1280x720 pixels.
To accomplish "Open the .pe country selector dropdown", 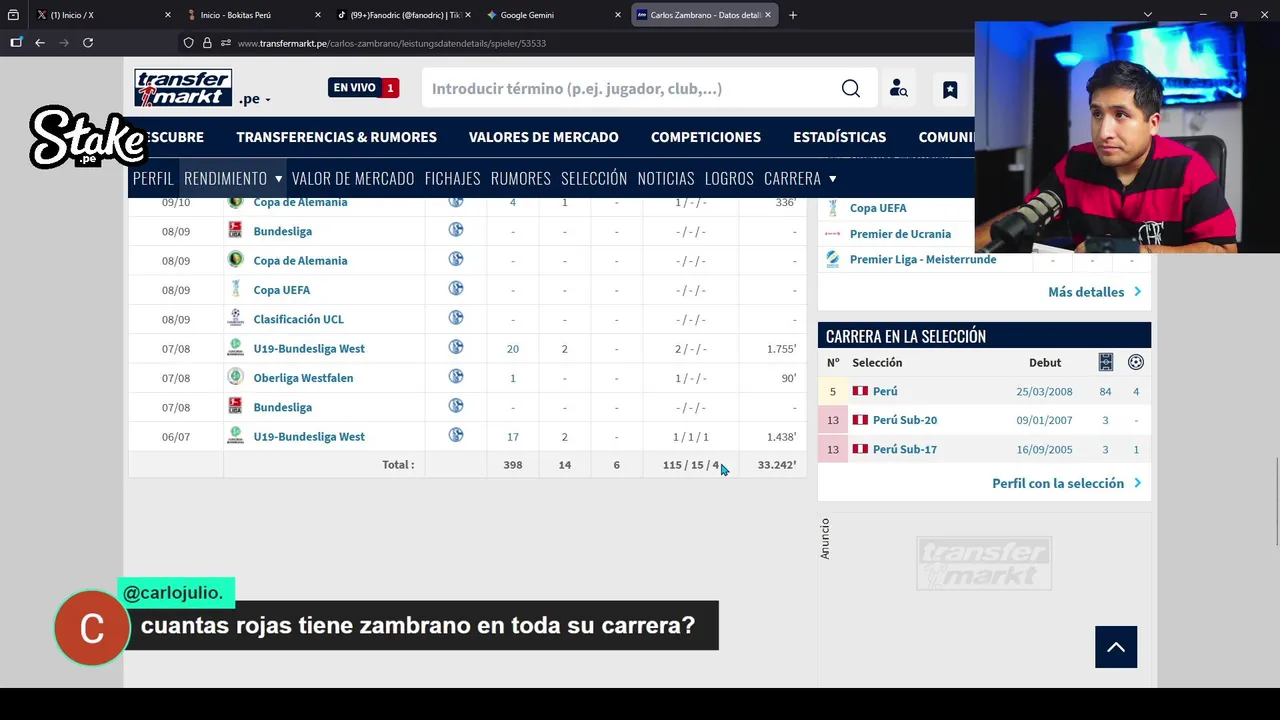I will pos(254,99).
